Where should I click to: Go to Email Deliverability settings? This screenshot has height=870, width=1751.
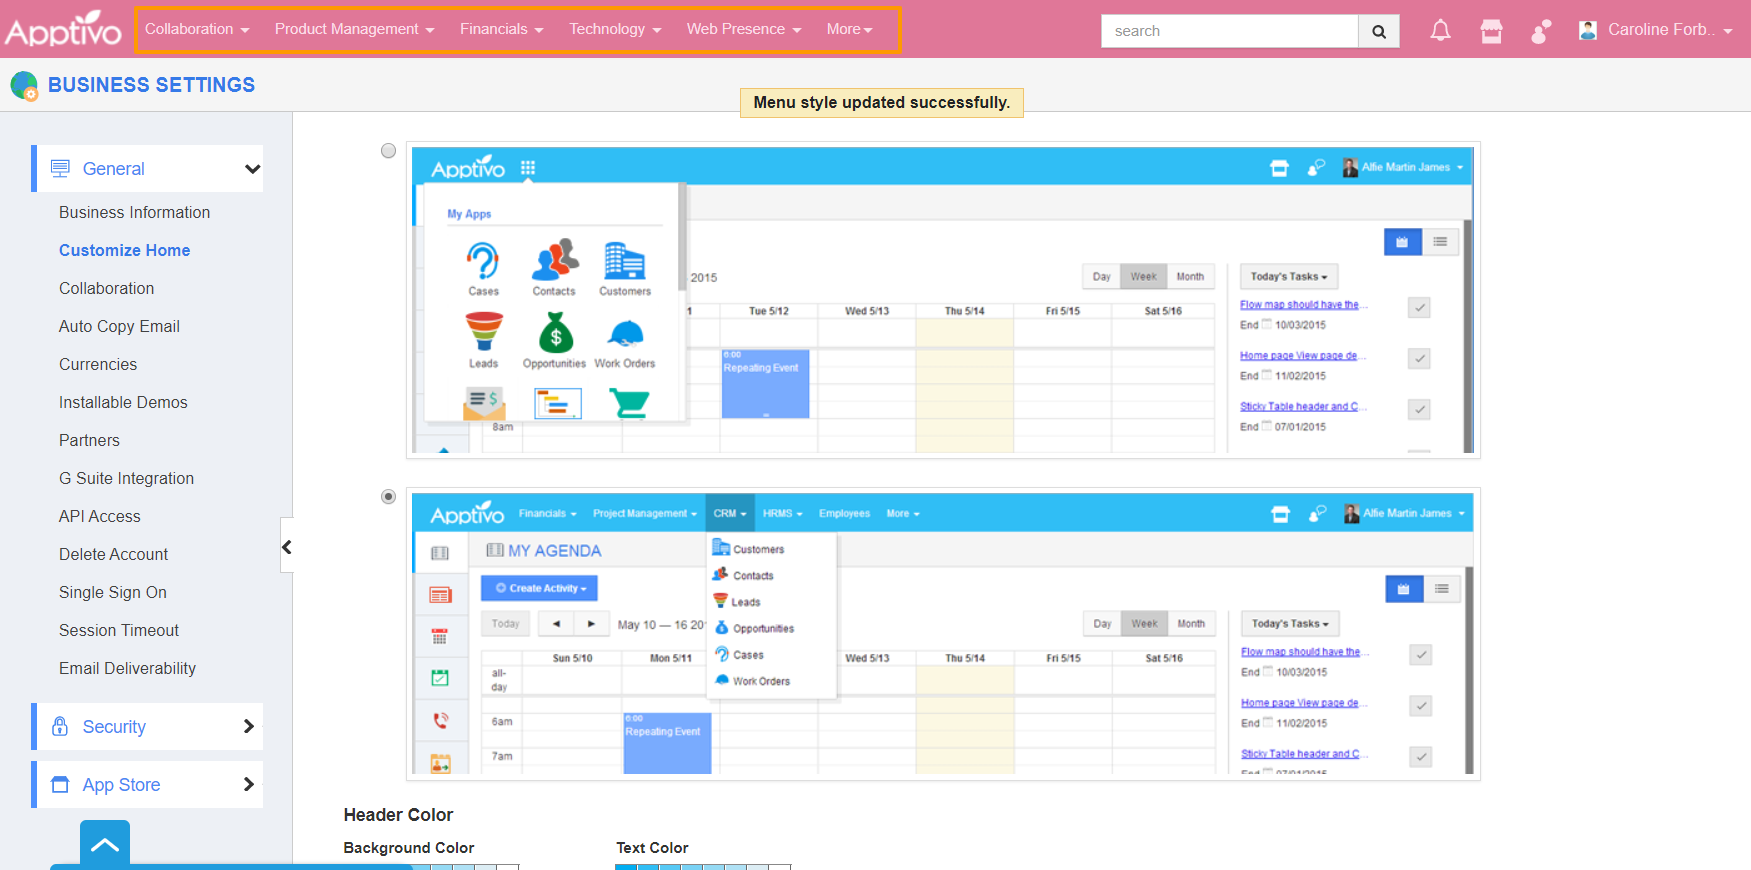(x=127, y=668)
